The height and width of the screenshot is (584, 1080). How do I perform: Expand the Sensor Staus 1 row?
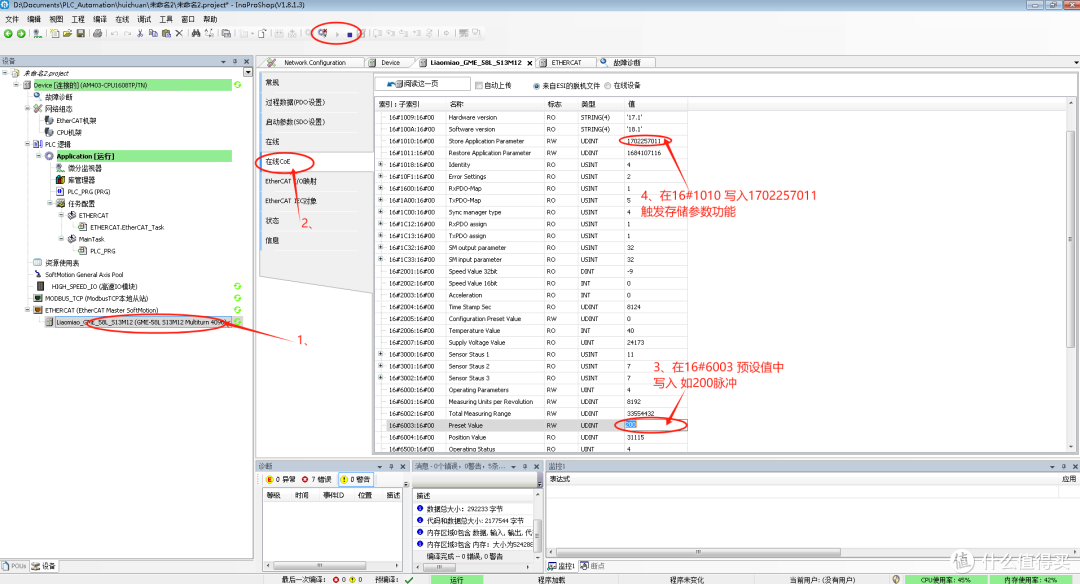(x=381, y=354)
